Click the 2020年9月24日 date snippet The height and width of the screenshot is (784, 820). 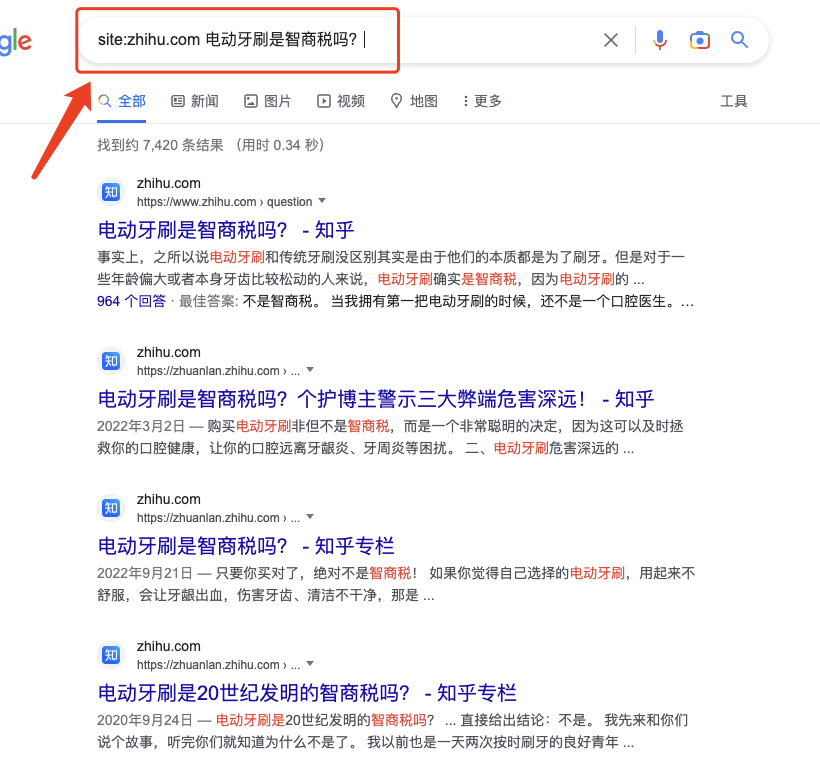tap(145, 720)
